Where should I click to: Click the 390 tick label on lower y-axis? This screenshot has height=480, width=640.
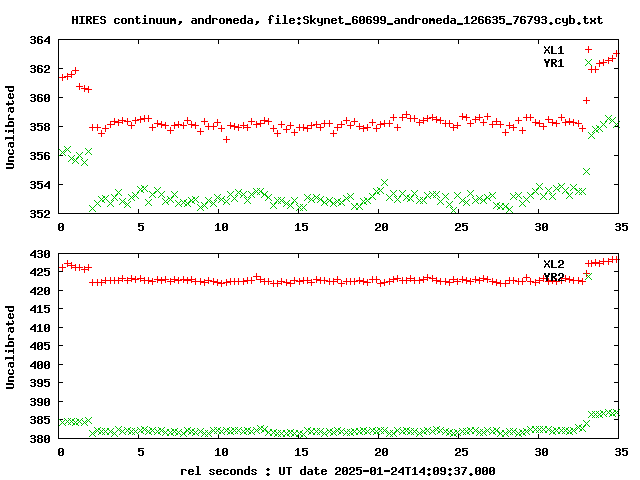[40, 402]
